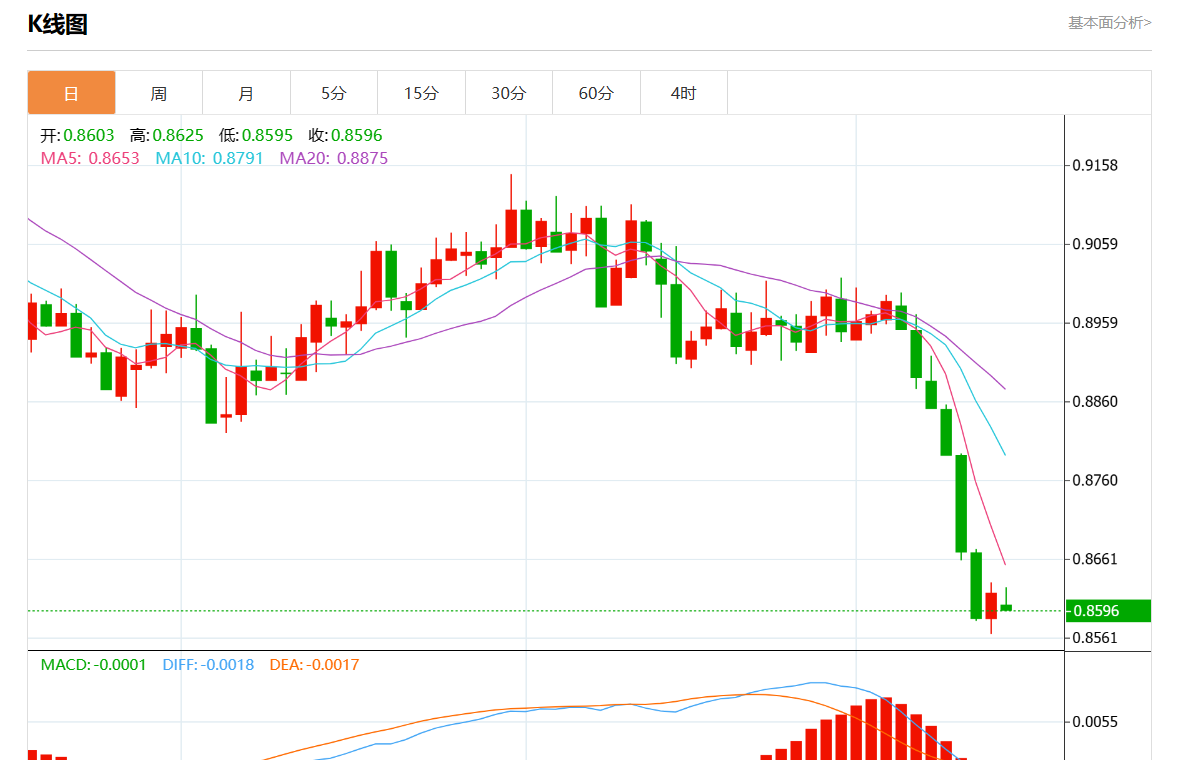
Task: Click the 0.8860 price axis label
Action: click(x=1095, y=401)
